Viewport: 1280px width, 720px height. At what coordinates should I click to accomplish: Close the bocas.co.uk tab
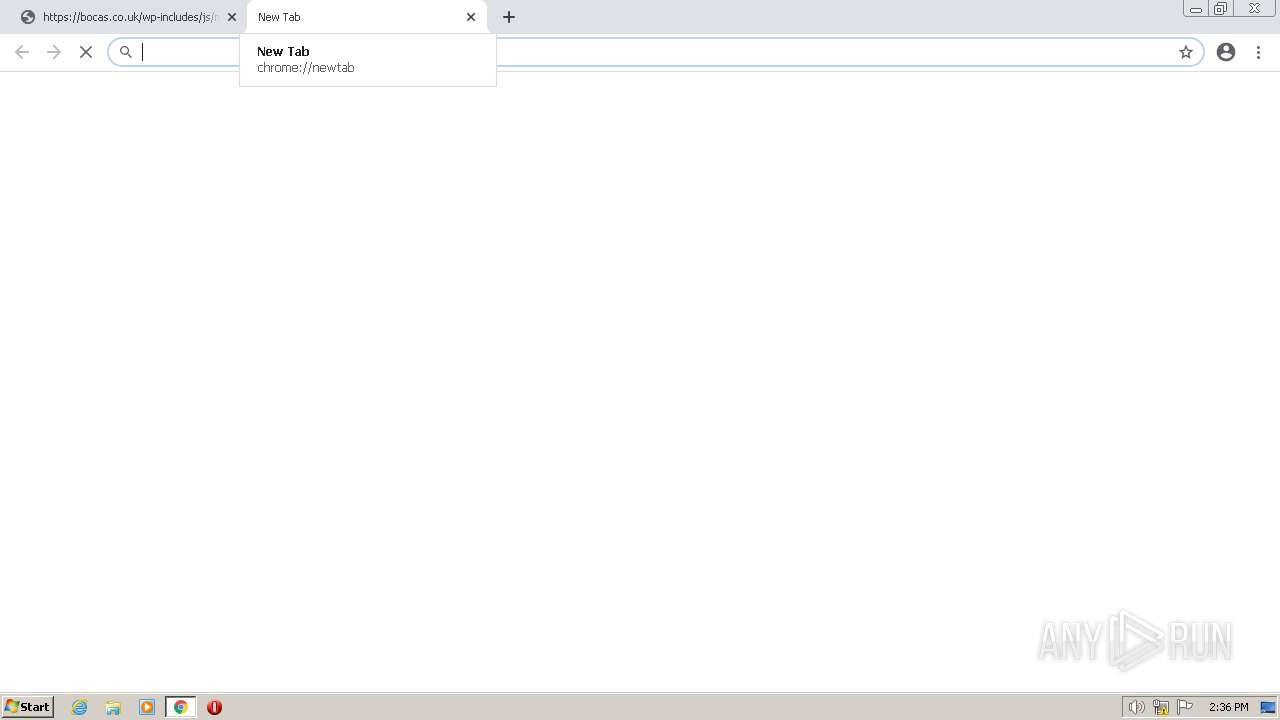(x=232, y=17)
